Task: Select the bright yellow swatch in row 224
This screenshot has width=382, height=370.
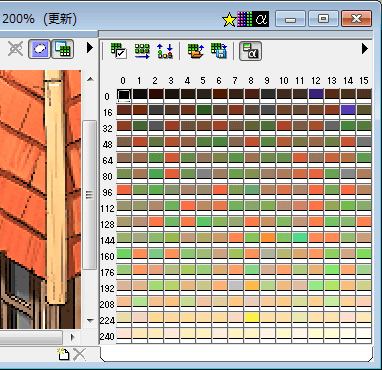Action: click(252, 317)
